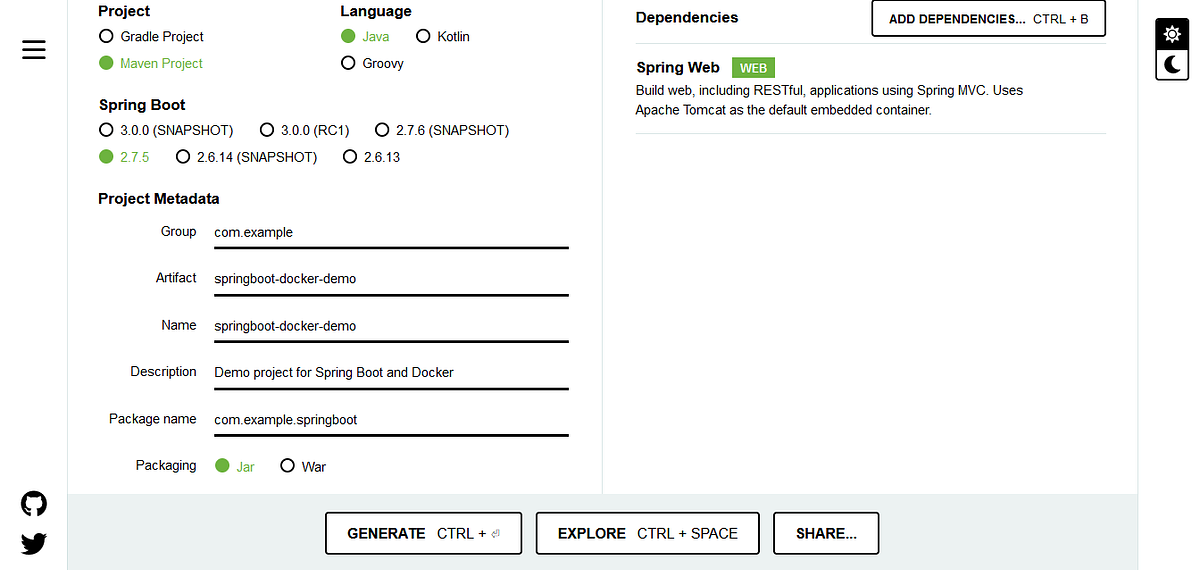The image size is (1200, 570).
Task: Choose Groovy as the language
Action: 372,63
